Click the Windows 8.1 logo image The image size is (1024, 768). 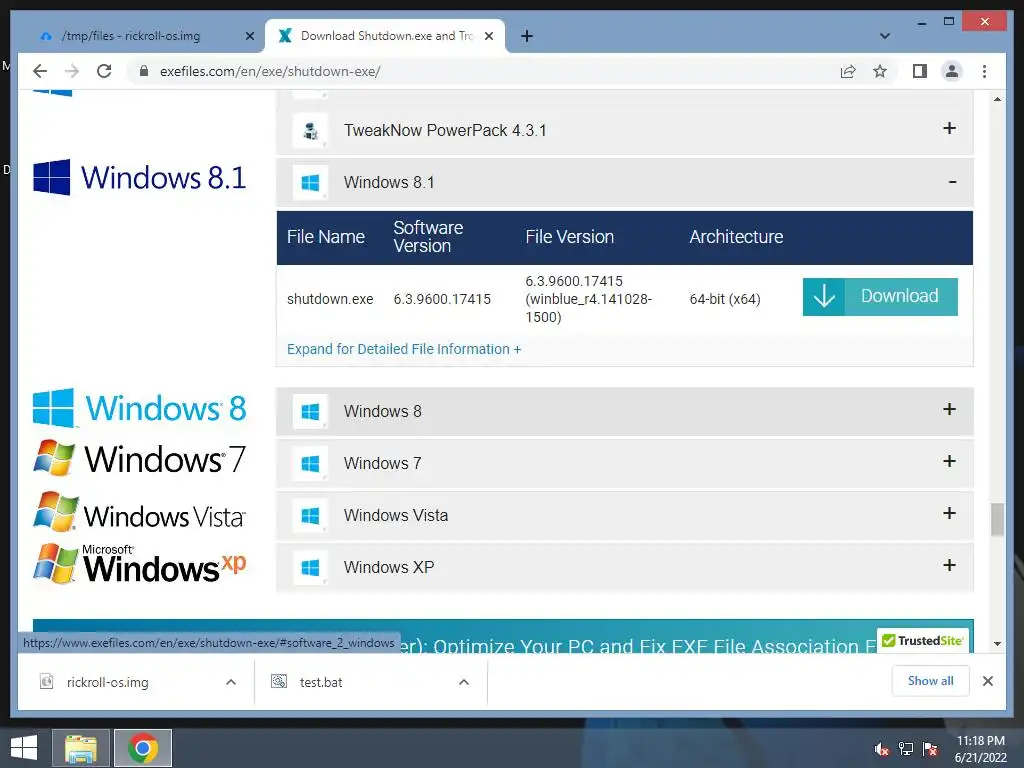point(140,177)
